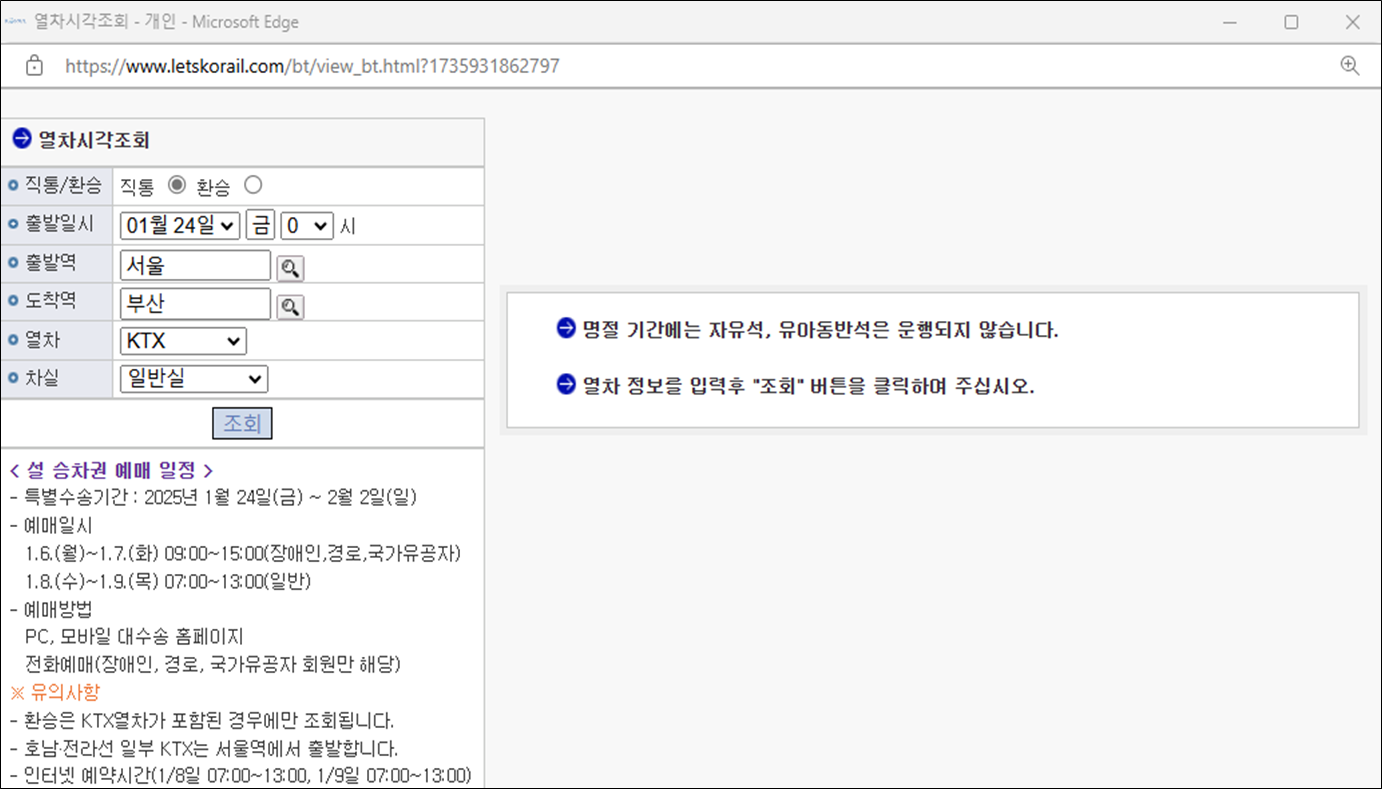Click the 차실 row label
This screenshot has height=789, width=1382.
point(41,378)
